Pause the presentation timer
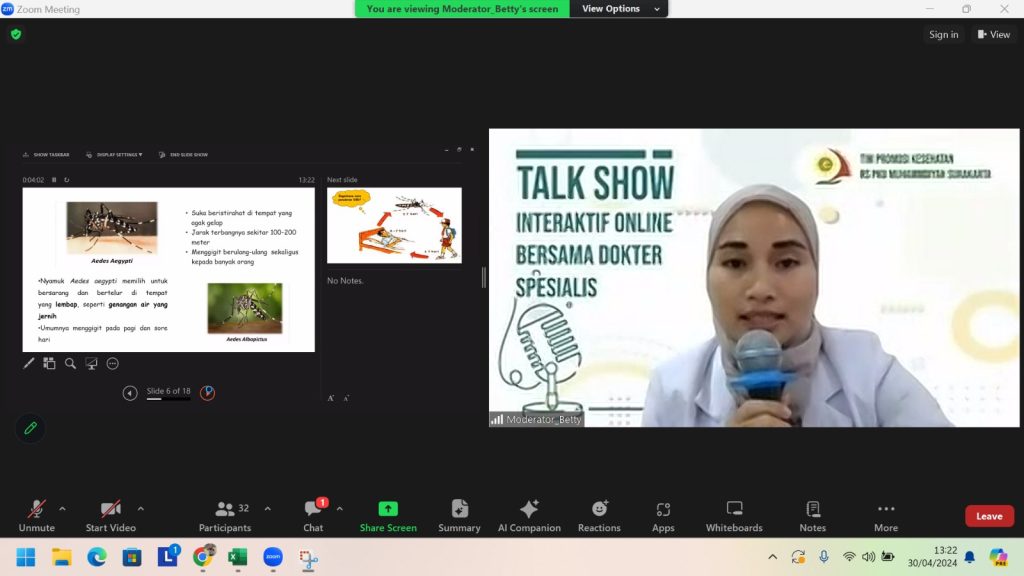This screenshot has width=1024, height=576. [53, 179]
